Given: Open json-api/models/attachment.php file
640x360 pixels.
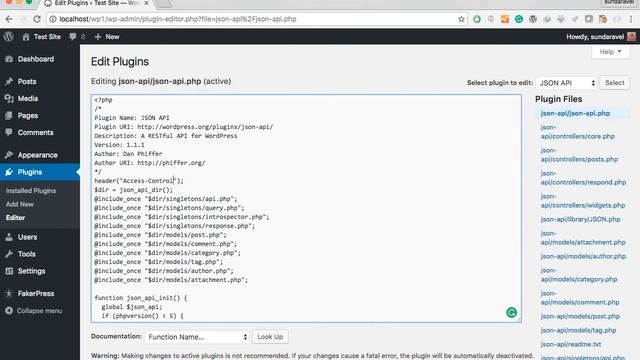Looking at the screenshot, I should point(583,238).
